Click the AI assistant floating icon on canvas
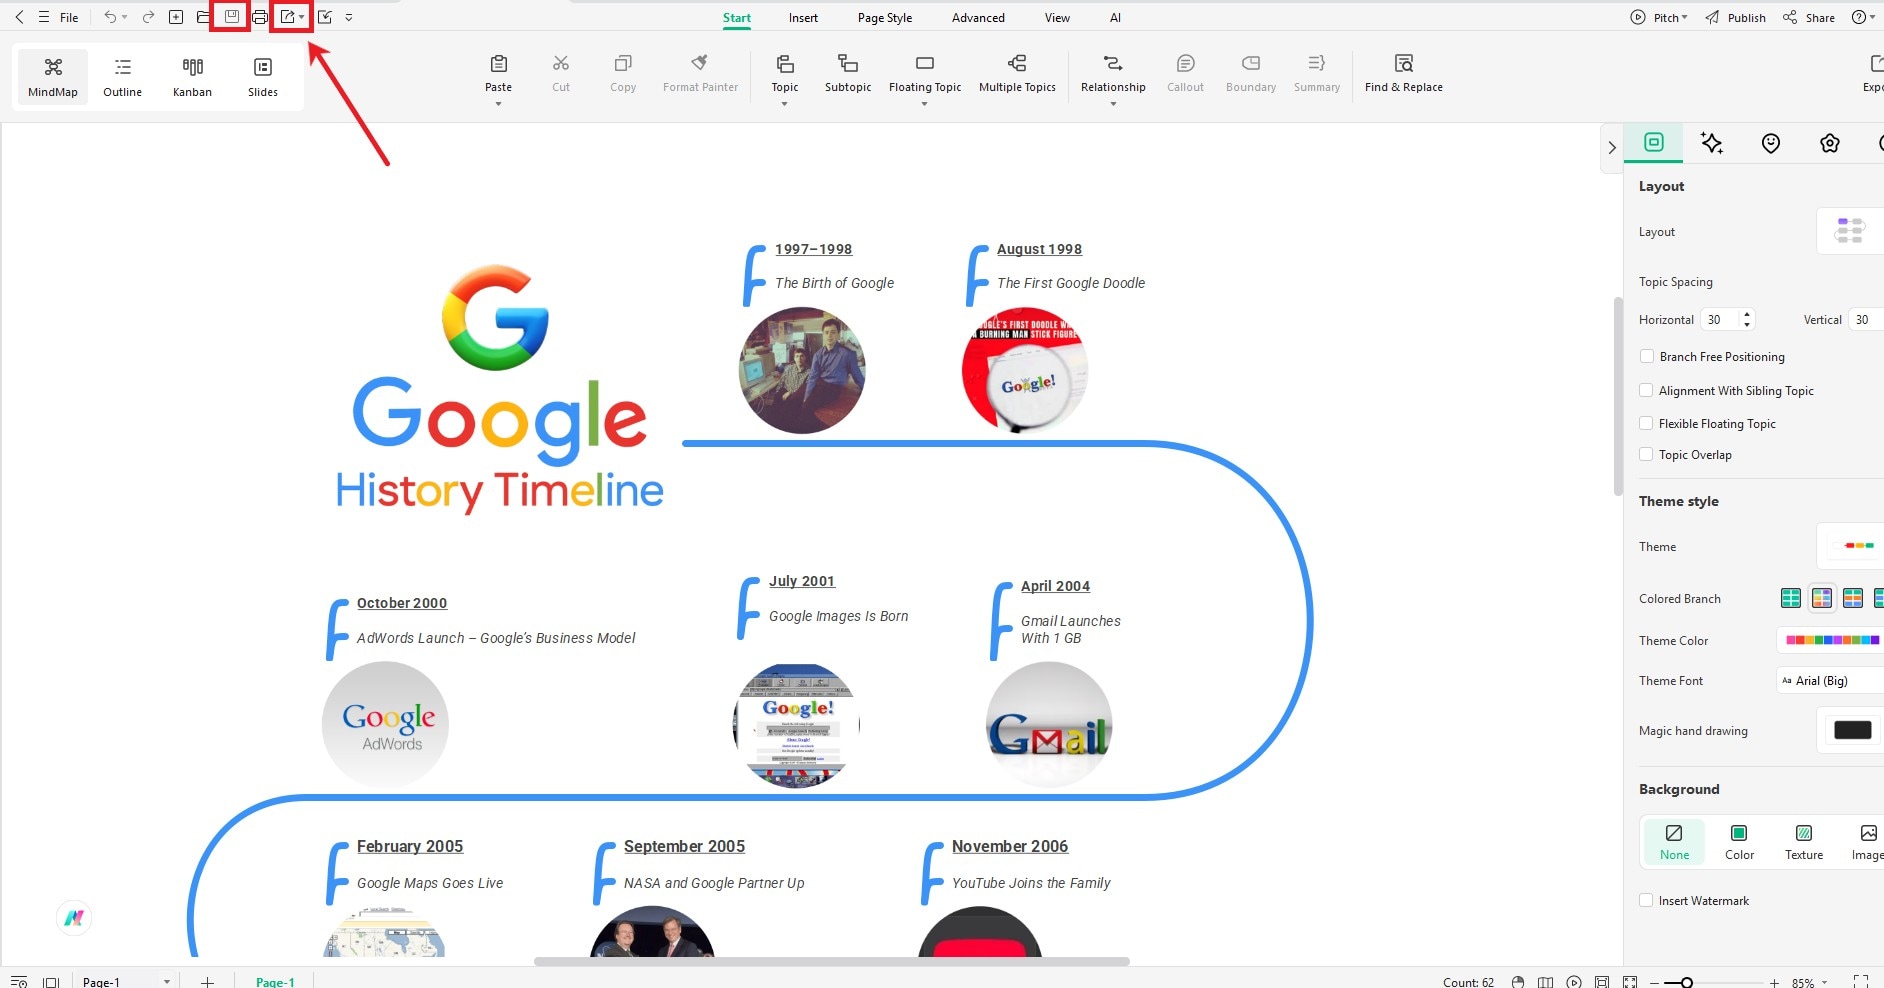Viewport: 1884px width, 988px height. (74, 917)
